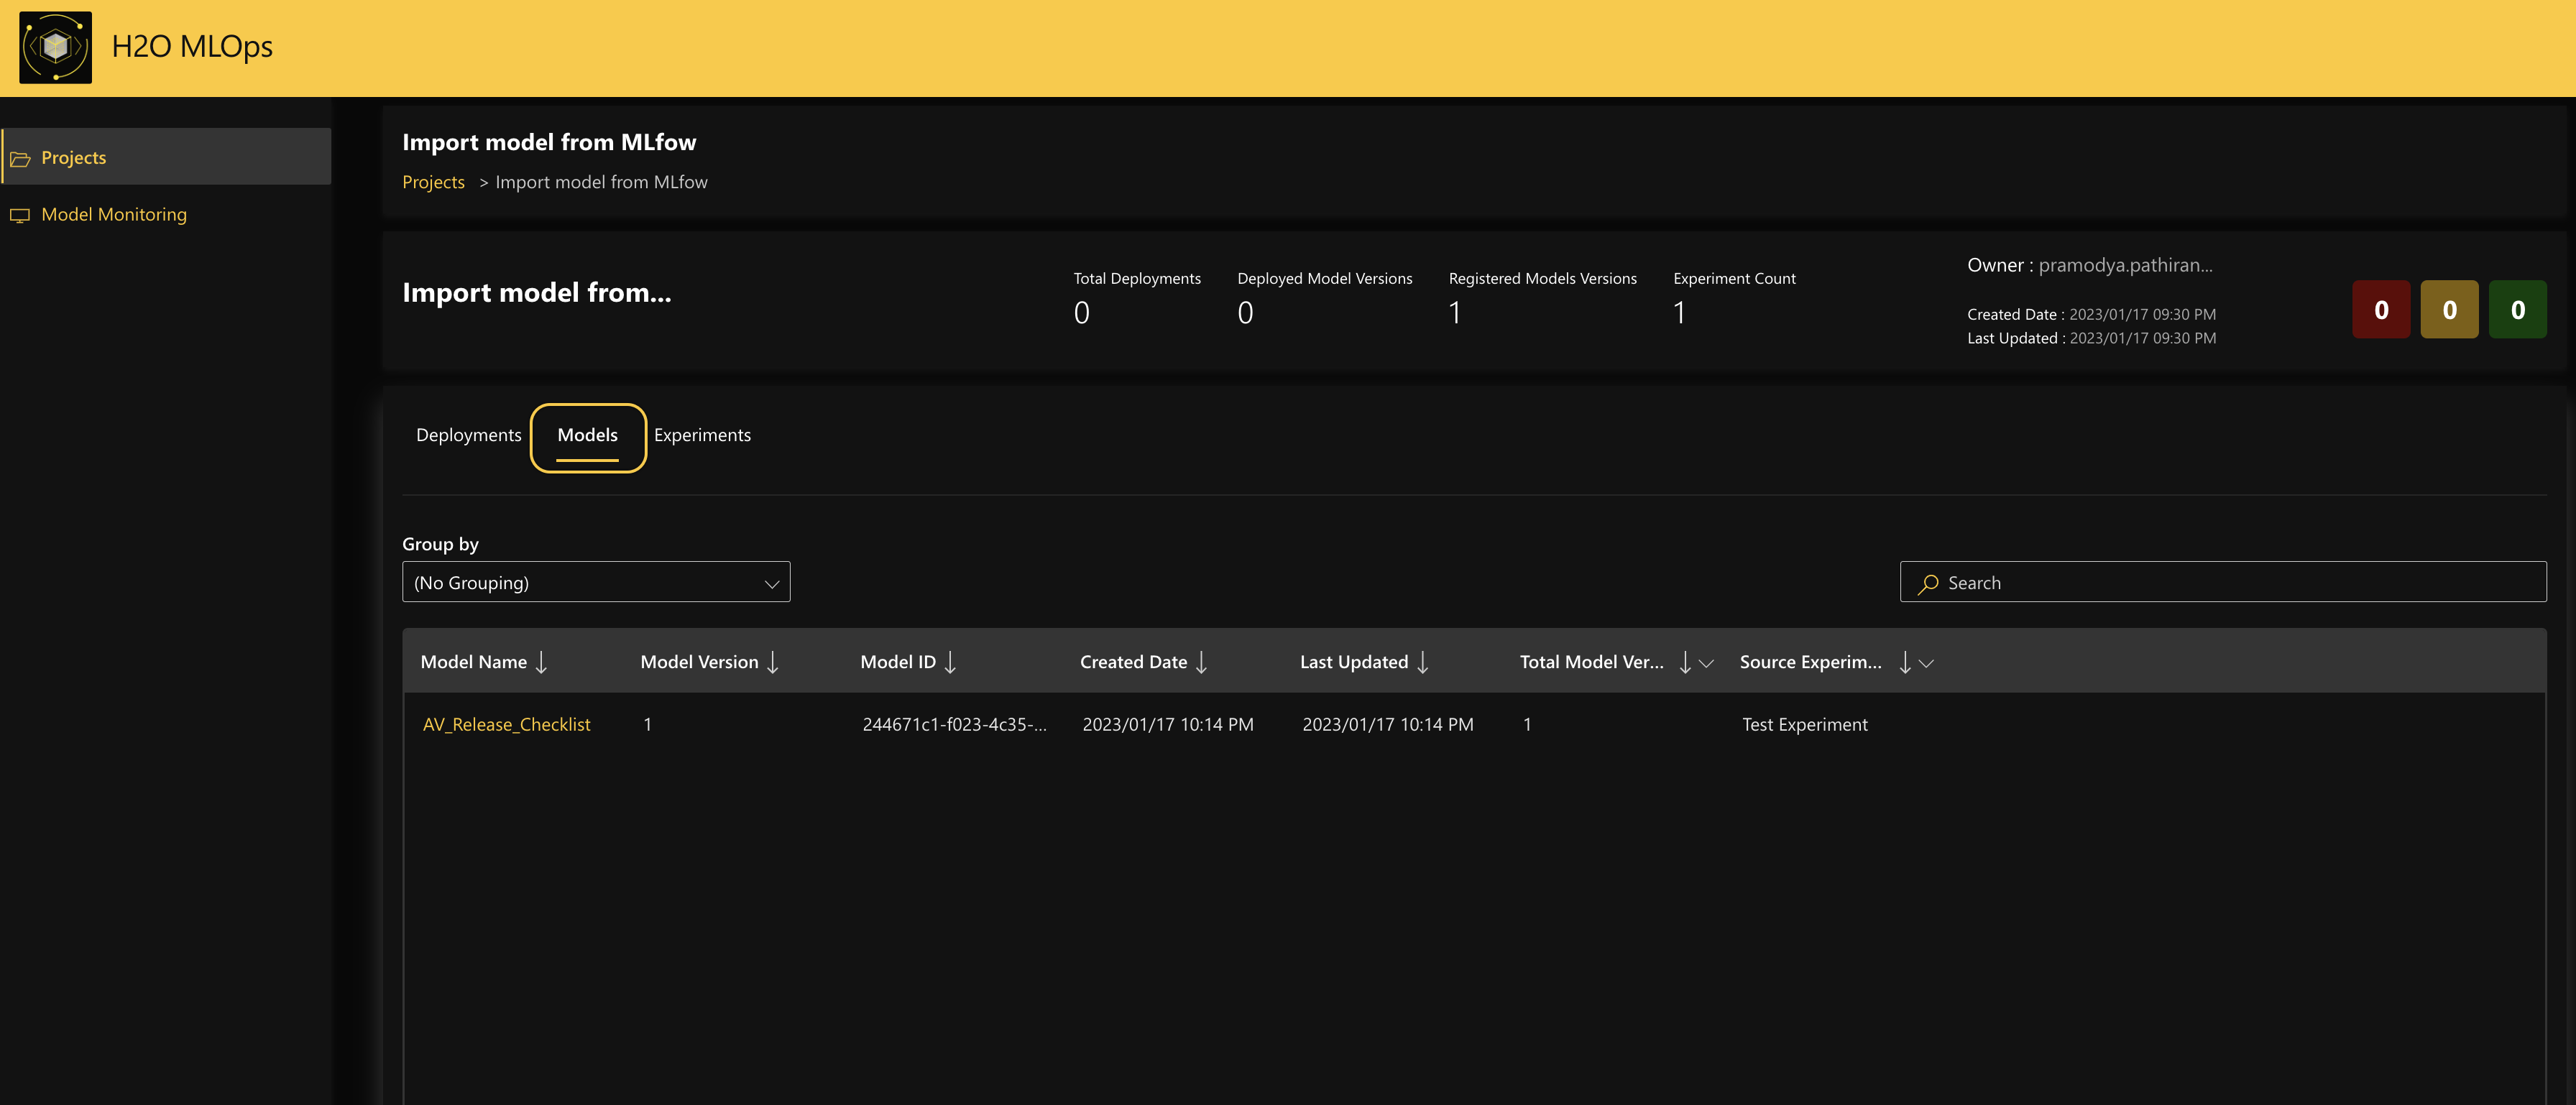Screen dimensions: 2576x1105
Task: Click the Total Deployments count
Action: 1081,313
